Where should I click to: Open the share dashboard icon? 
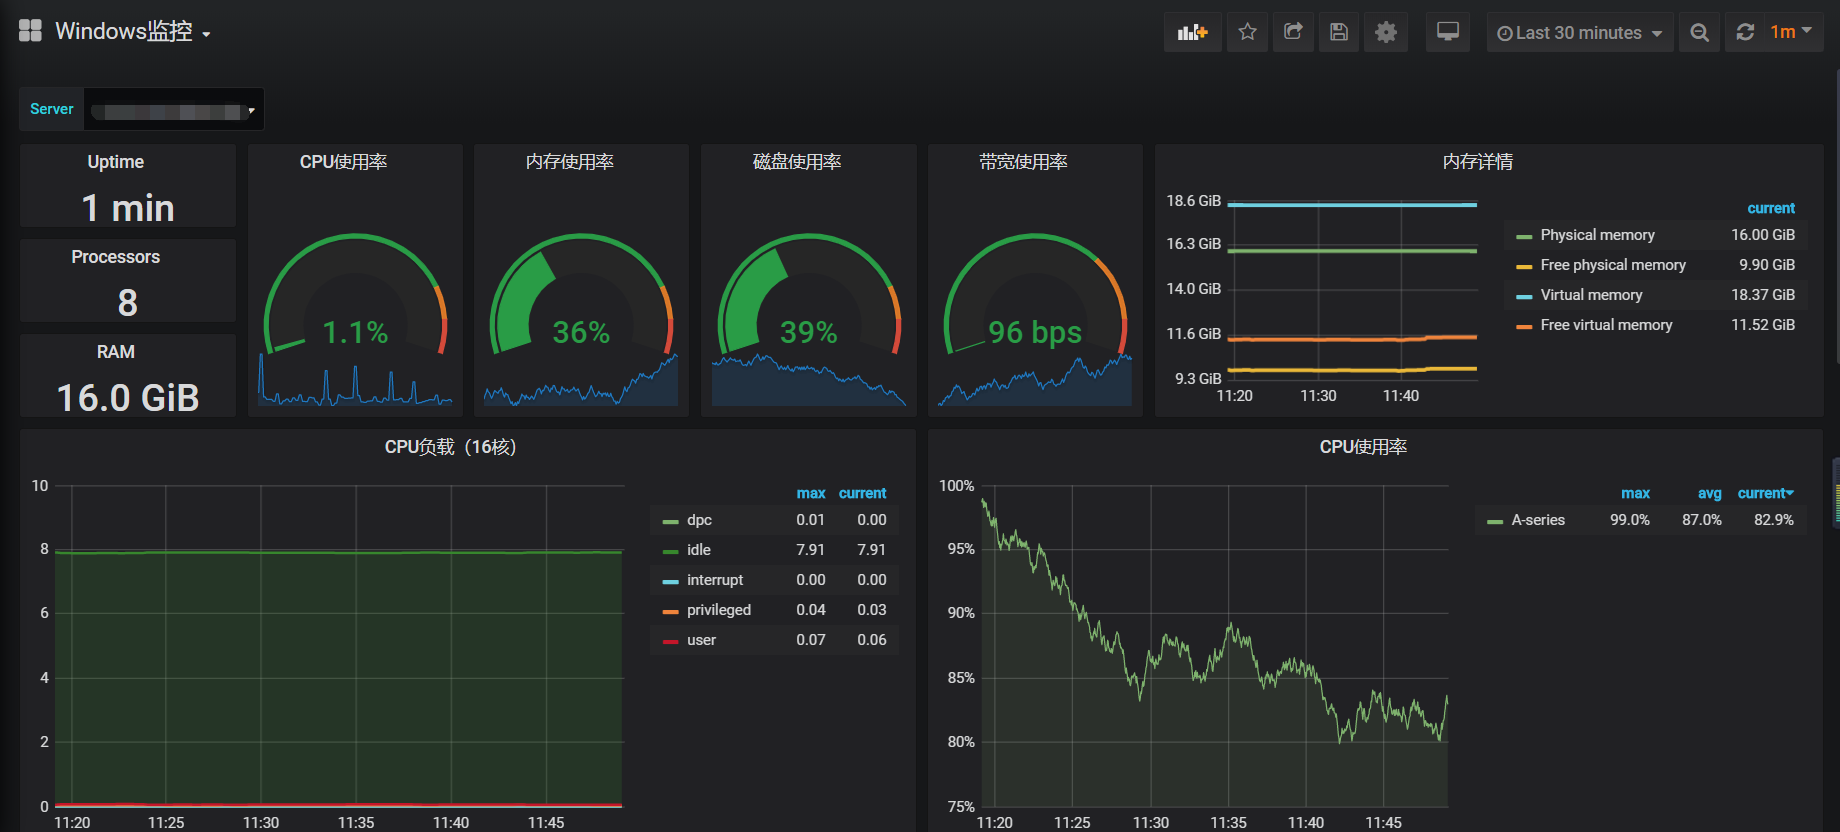point(1293,32)
